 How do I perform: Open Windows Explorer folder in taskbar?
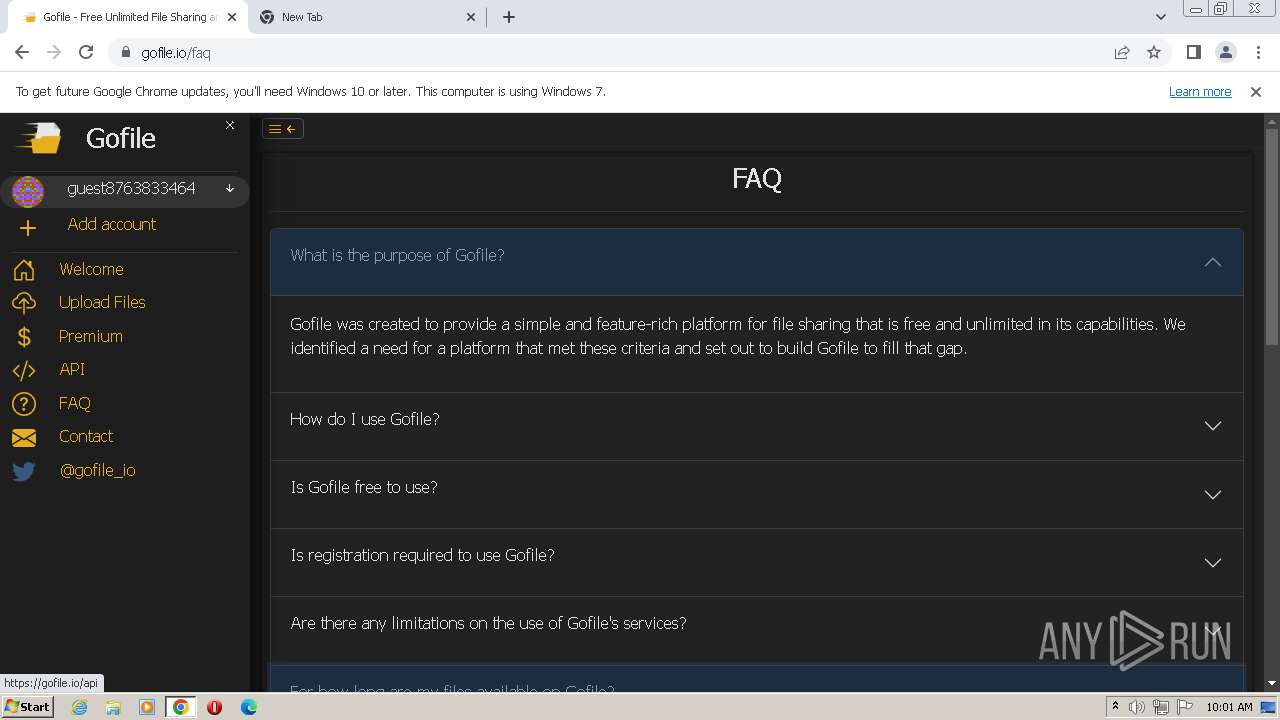pos(113,707)
